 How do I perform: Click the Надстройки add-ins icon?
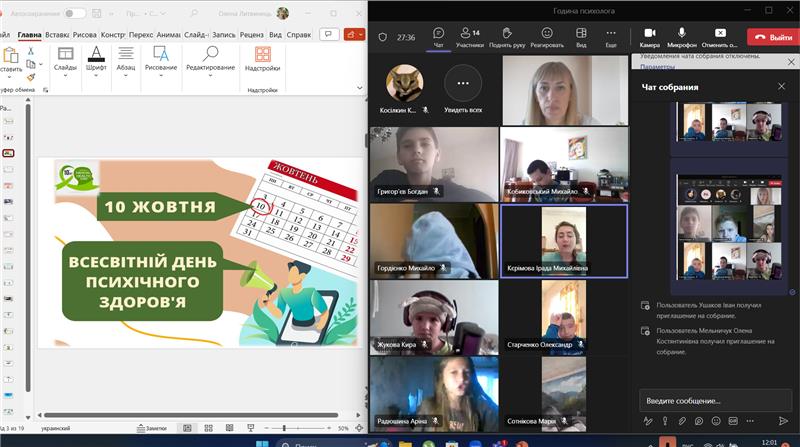pos(262,60)
